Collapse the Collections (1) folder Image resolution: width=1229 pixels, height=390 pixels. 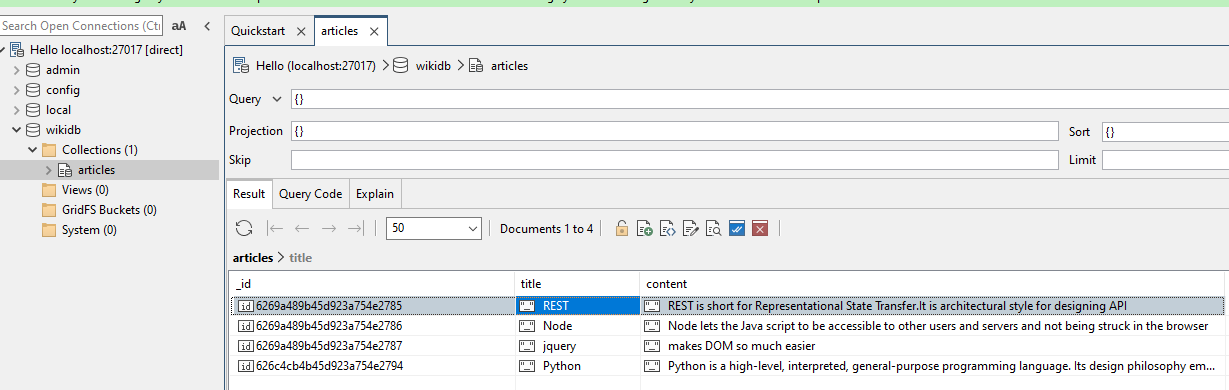click(x=33, y=150)
